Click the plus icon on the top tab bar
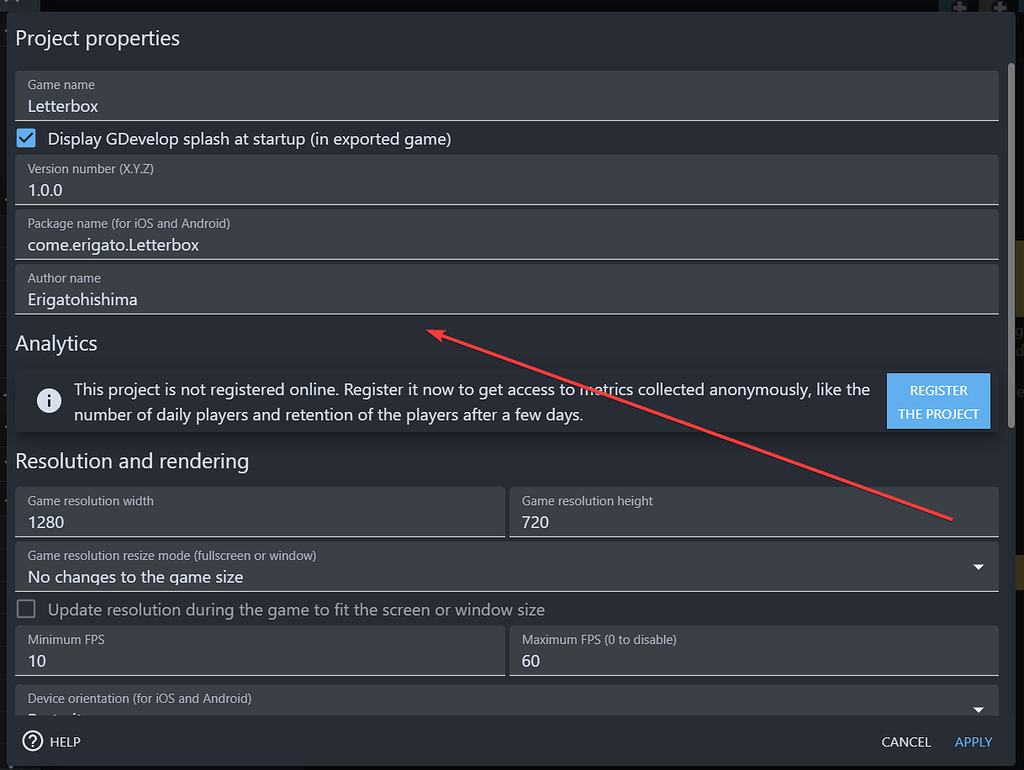 [957, 7]
